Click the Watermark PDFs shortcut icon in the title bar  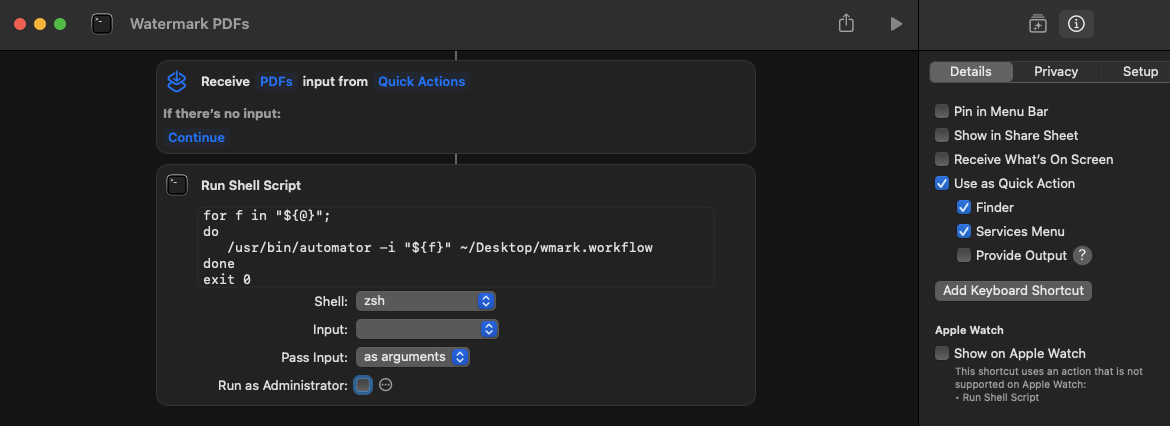pos(102,24)
